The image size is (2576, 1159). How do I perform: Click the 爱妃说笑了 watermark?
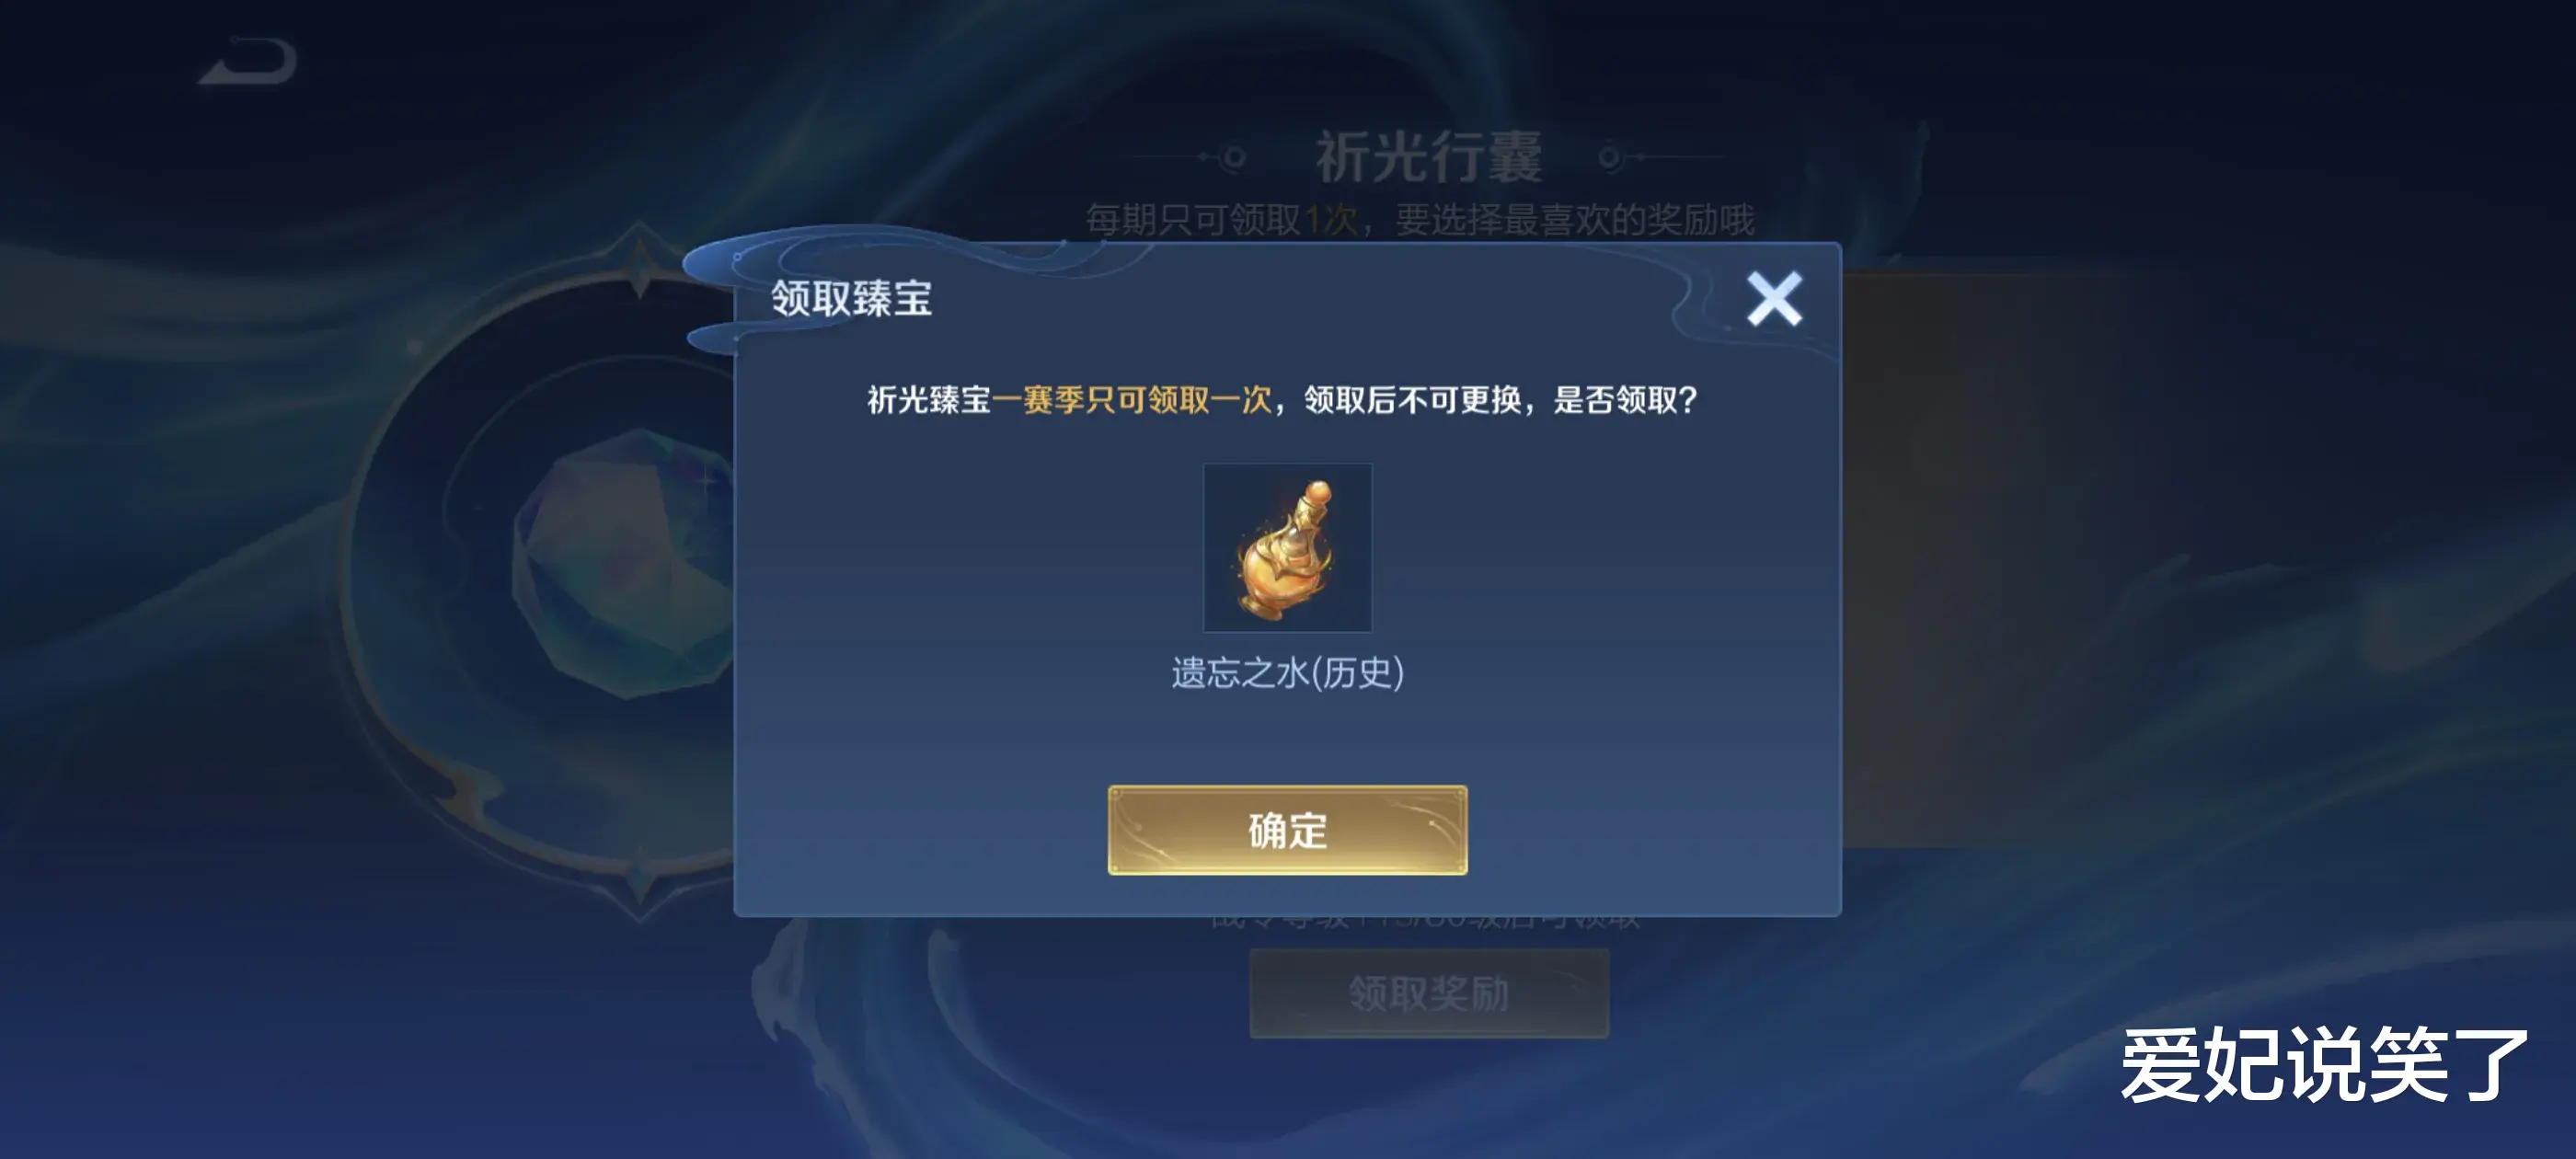[x=2324, y=1065]
